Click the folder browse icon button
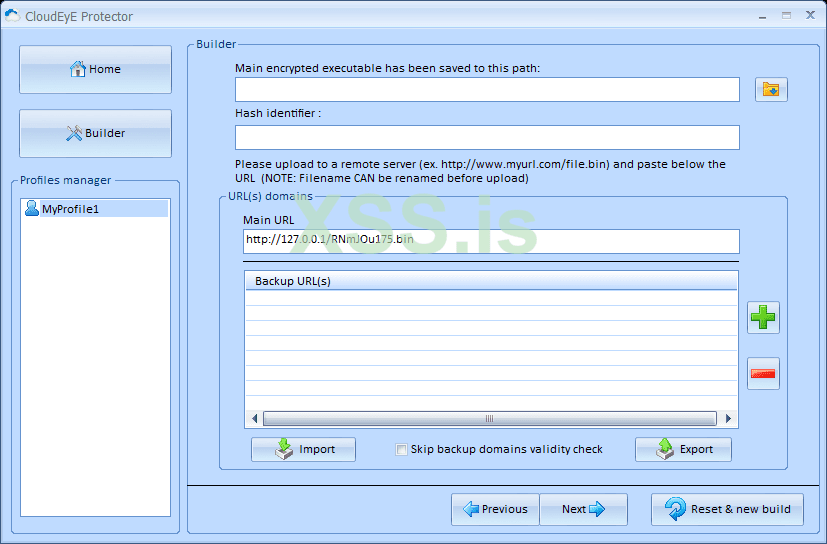Image resolution: width=827 pixels, height=544 pixels. pos(771,90)
